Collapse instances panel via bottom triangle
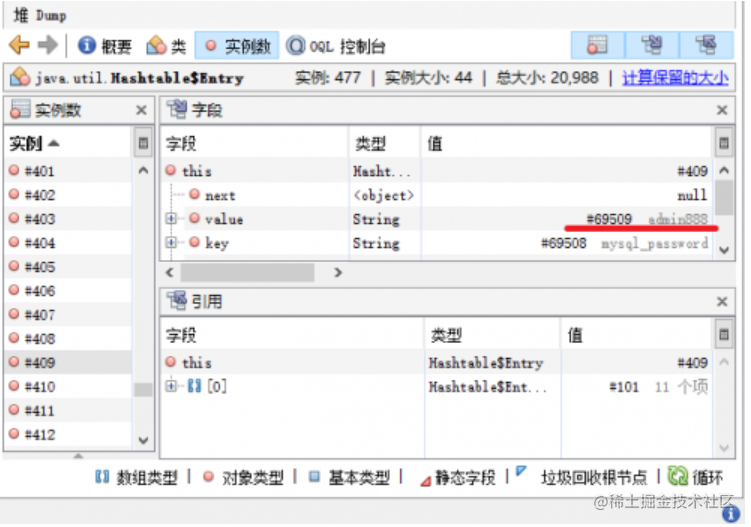This screenshot has height=527, width=751. (x=78, y=455)
